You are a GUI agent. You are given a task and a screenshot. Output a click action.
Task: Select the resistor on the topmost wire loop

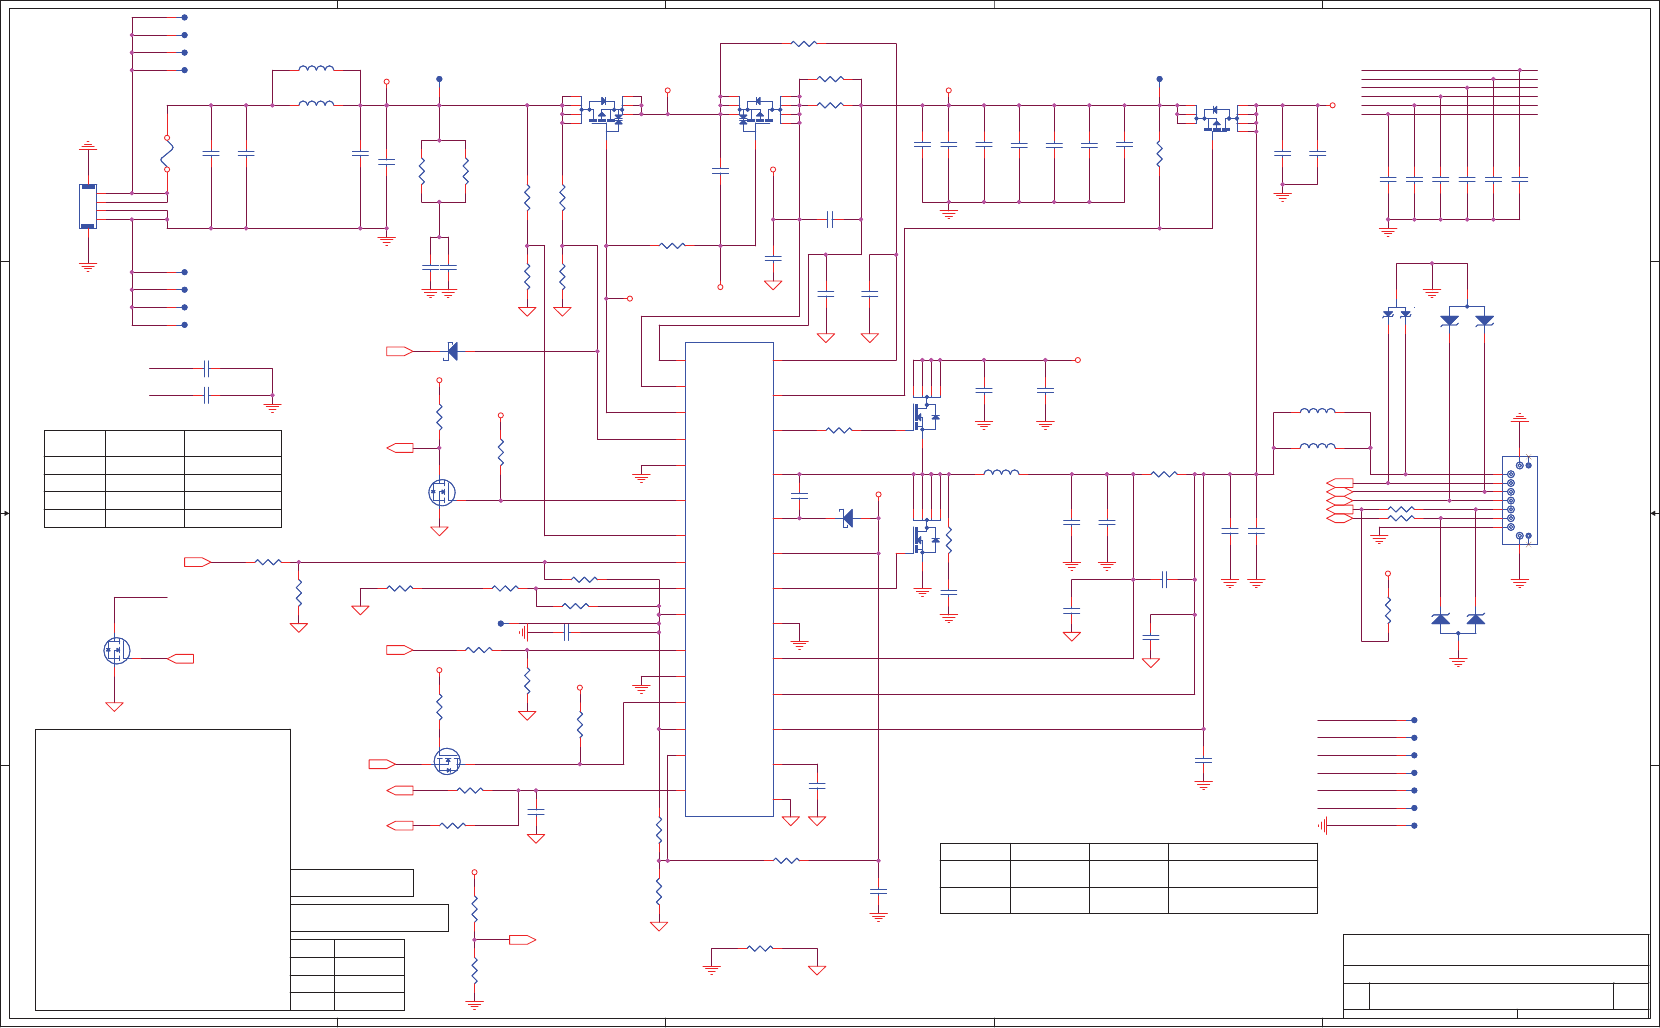[x=804, y=44]
